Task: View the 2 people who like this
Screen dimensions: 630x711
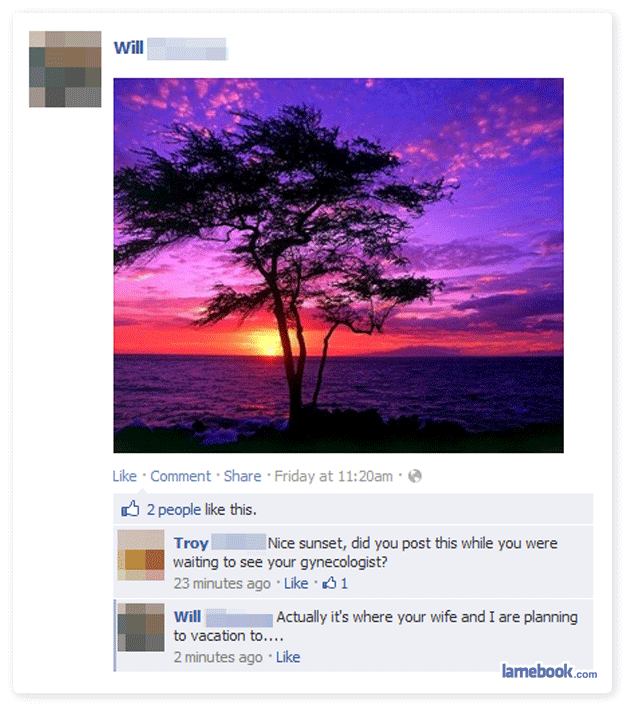Action: click(x=201, y=510)
